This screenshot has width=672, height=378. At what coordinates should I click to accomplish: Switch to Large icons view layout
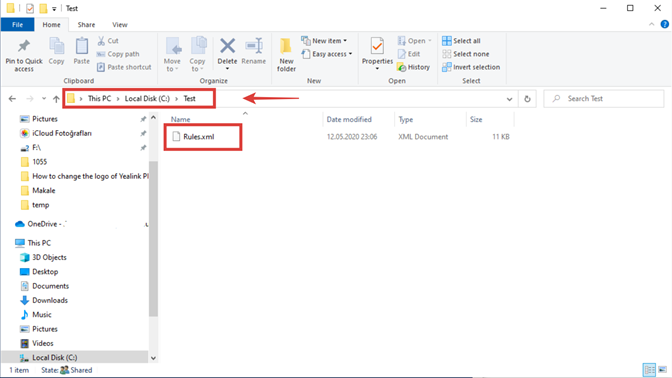tap(663, 370)
